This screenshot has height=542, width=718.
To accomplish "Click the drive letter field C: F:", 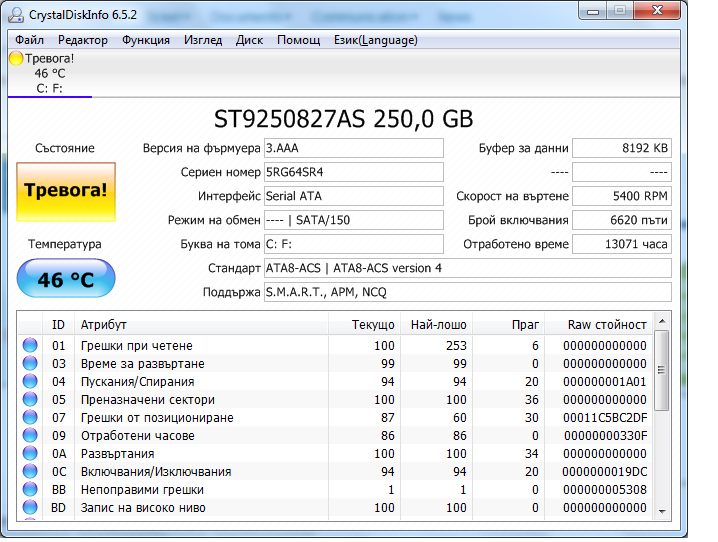I will click(354, 244).
